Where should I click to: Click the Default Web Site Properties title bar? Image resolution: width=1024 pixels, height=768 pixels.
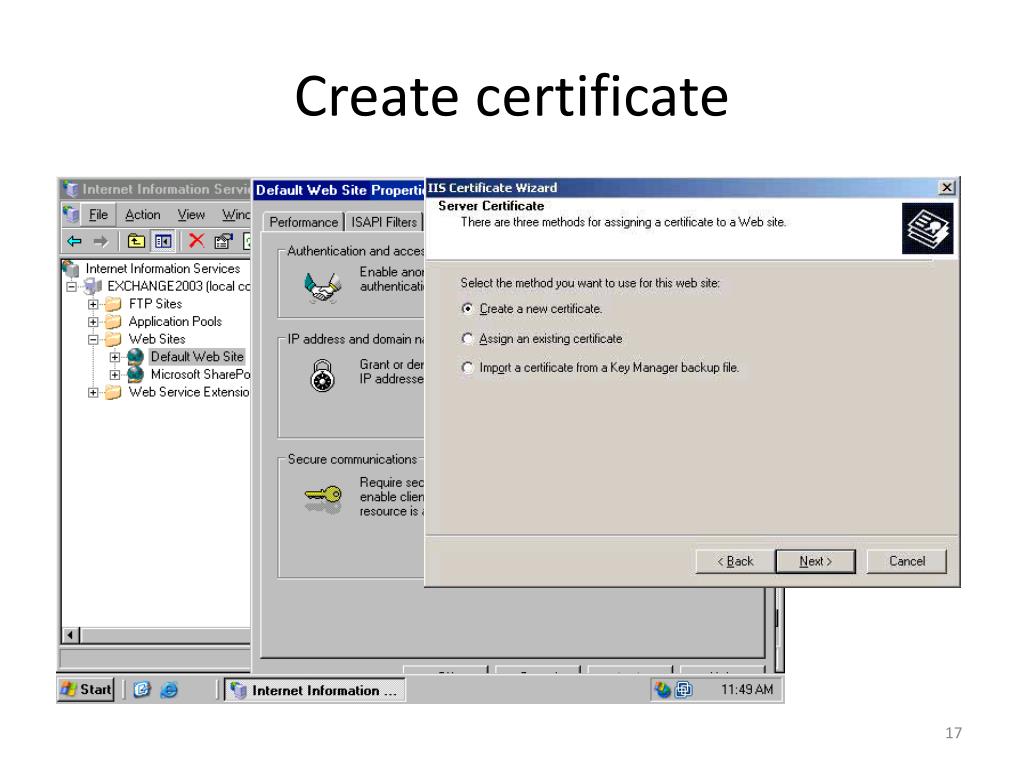(x=340, y=190)
